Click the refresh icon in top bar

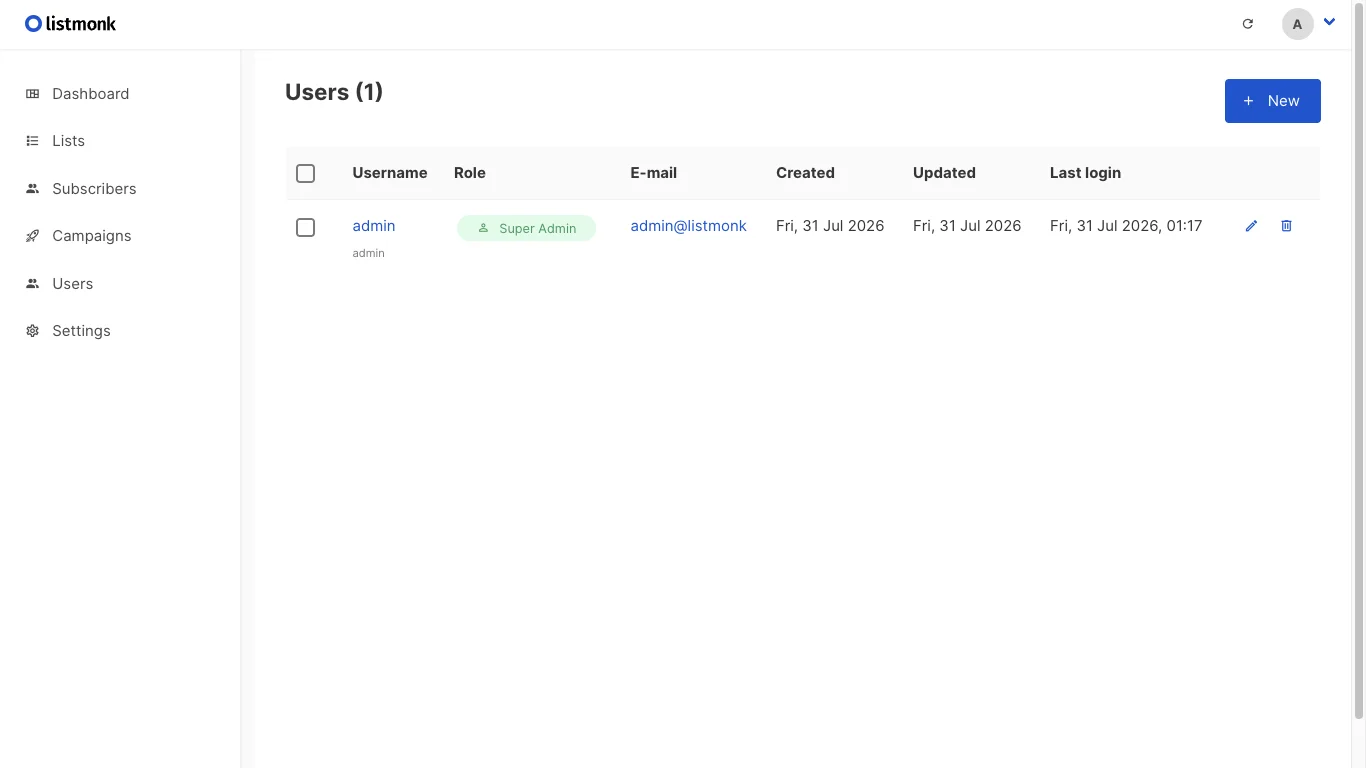1247,24
